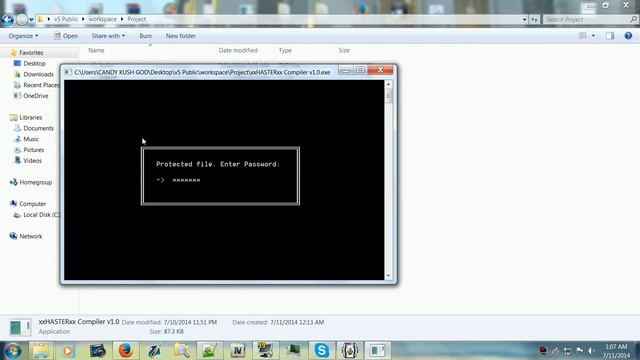Open the recent locations dropdown arrow
This screenshot has height=360, width=640.
[x=31, y=20]
